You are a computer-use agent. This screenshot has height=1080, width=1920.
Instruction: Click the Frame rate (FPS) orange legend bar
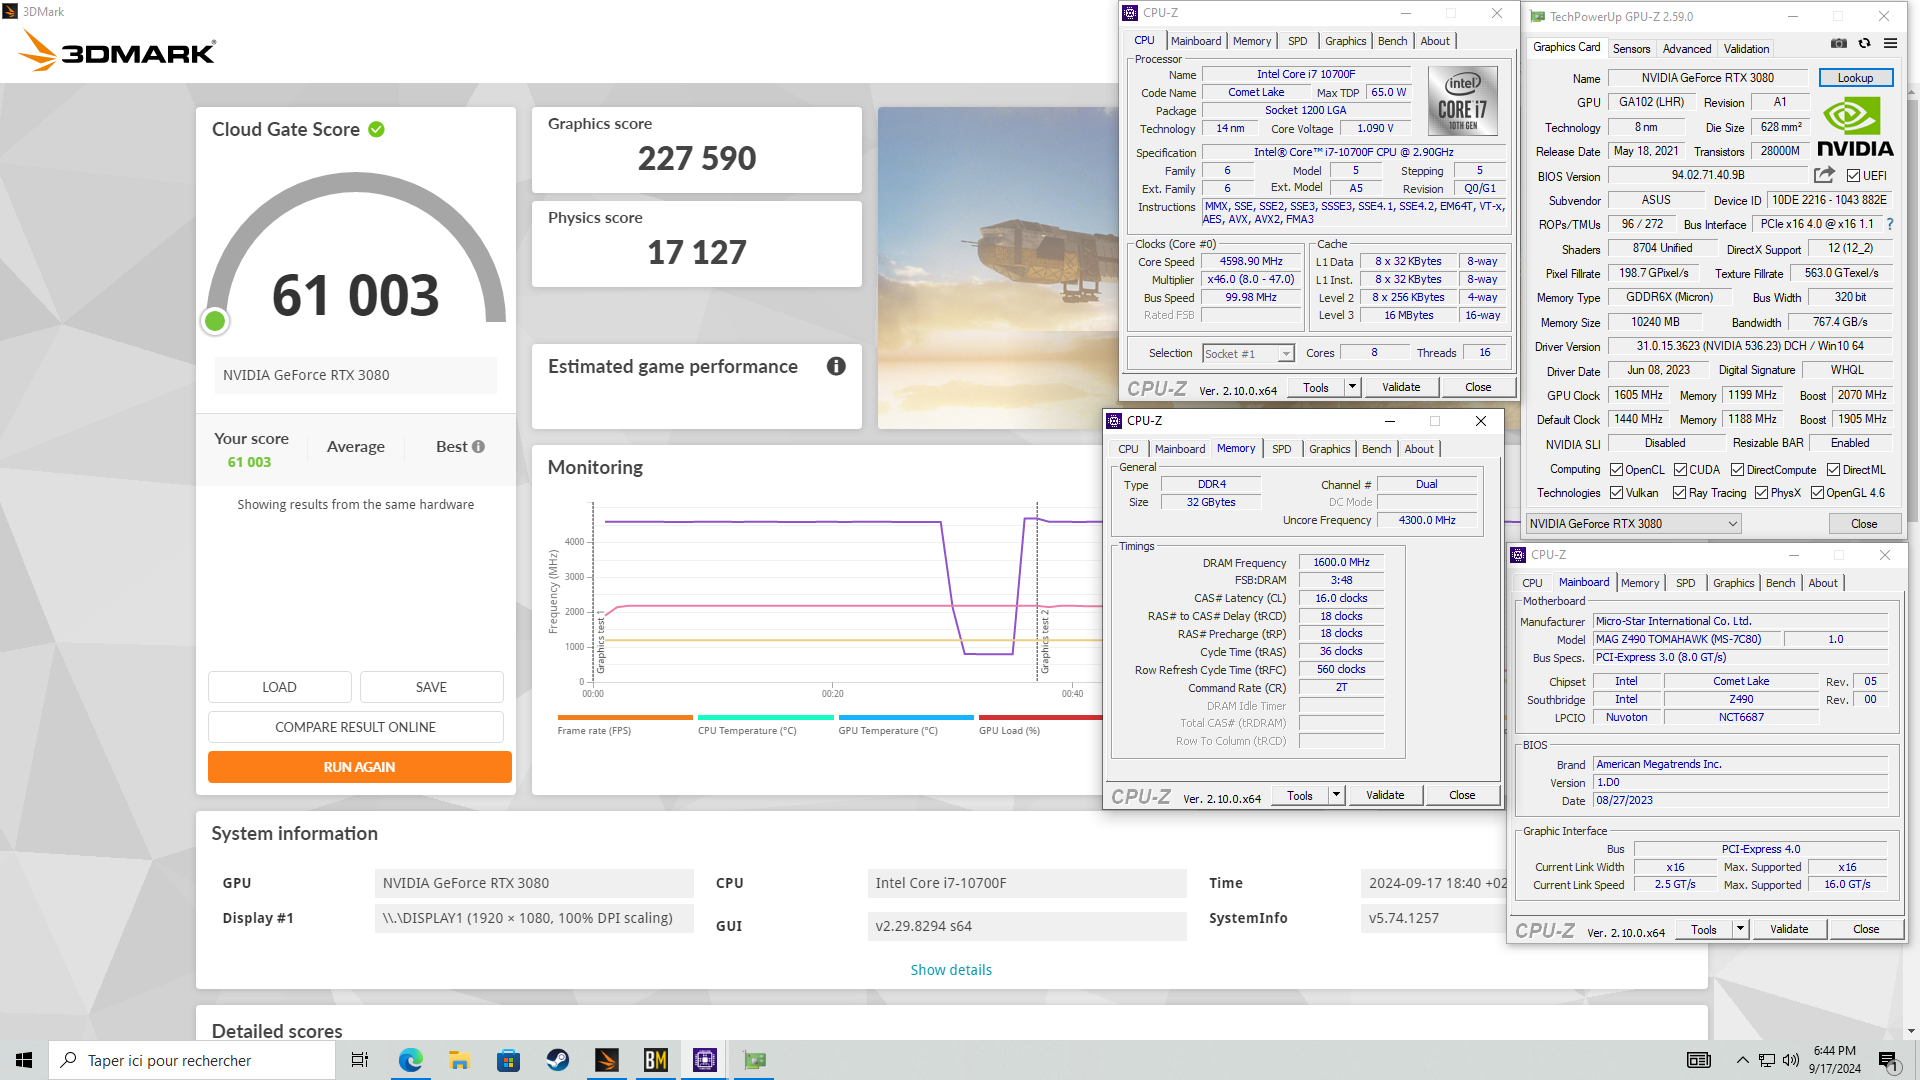pos(625,717)
